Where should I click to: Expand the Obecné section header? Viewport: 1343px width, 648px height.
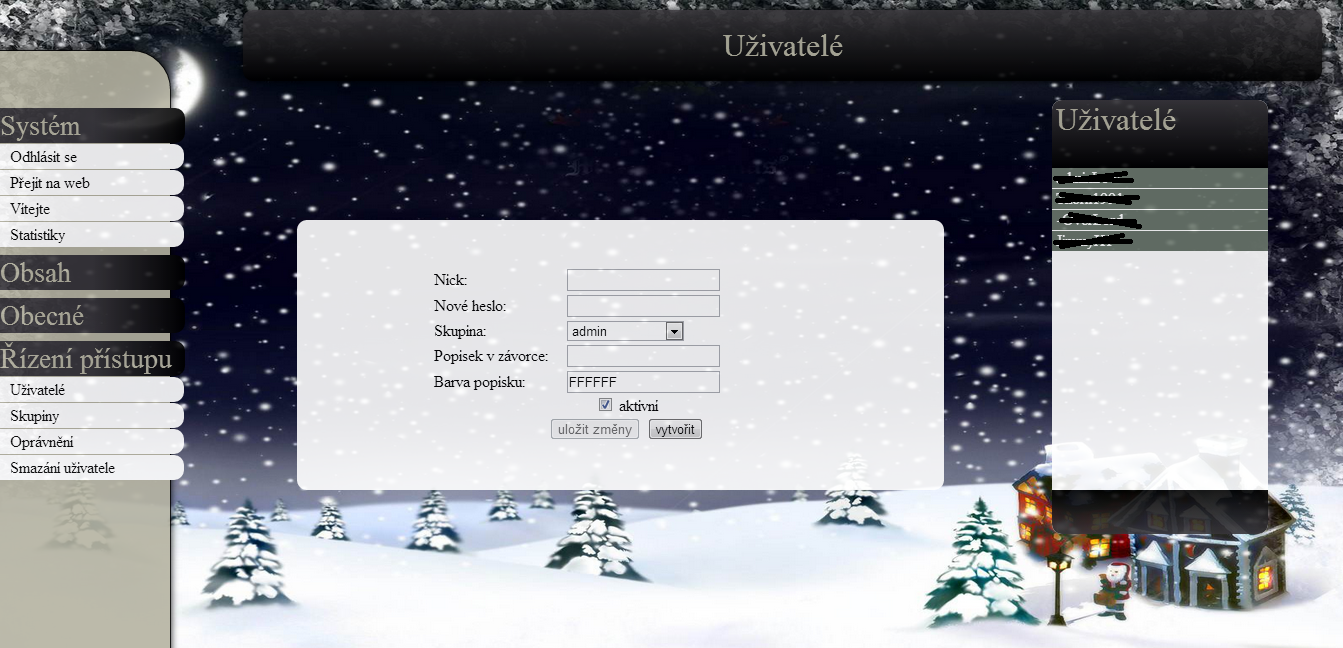click(42, 317)
